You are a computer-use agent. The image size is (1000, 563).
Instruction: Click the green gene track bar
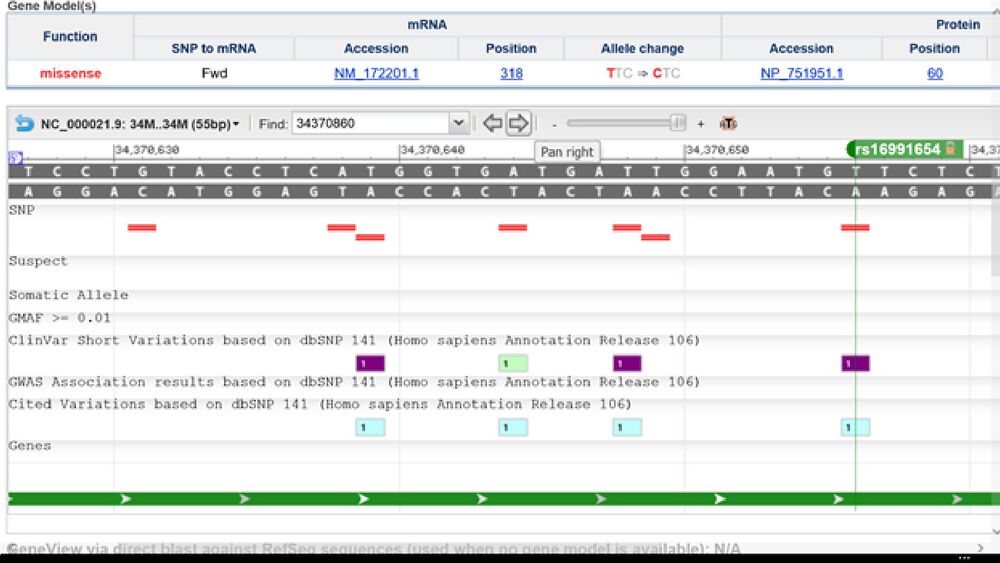[500, 498]
